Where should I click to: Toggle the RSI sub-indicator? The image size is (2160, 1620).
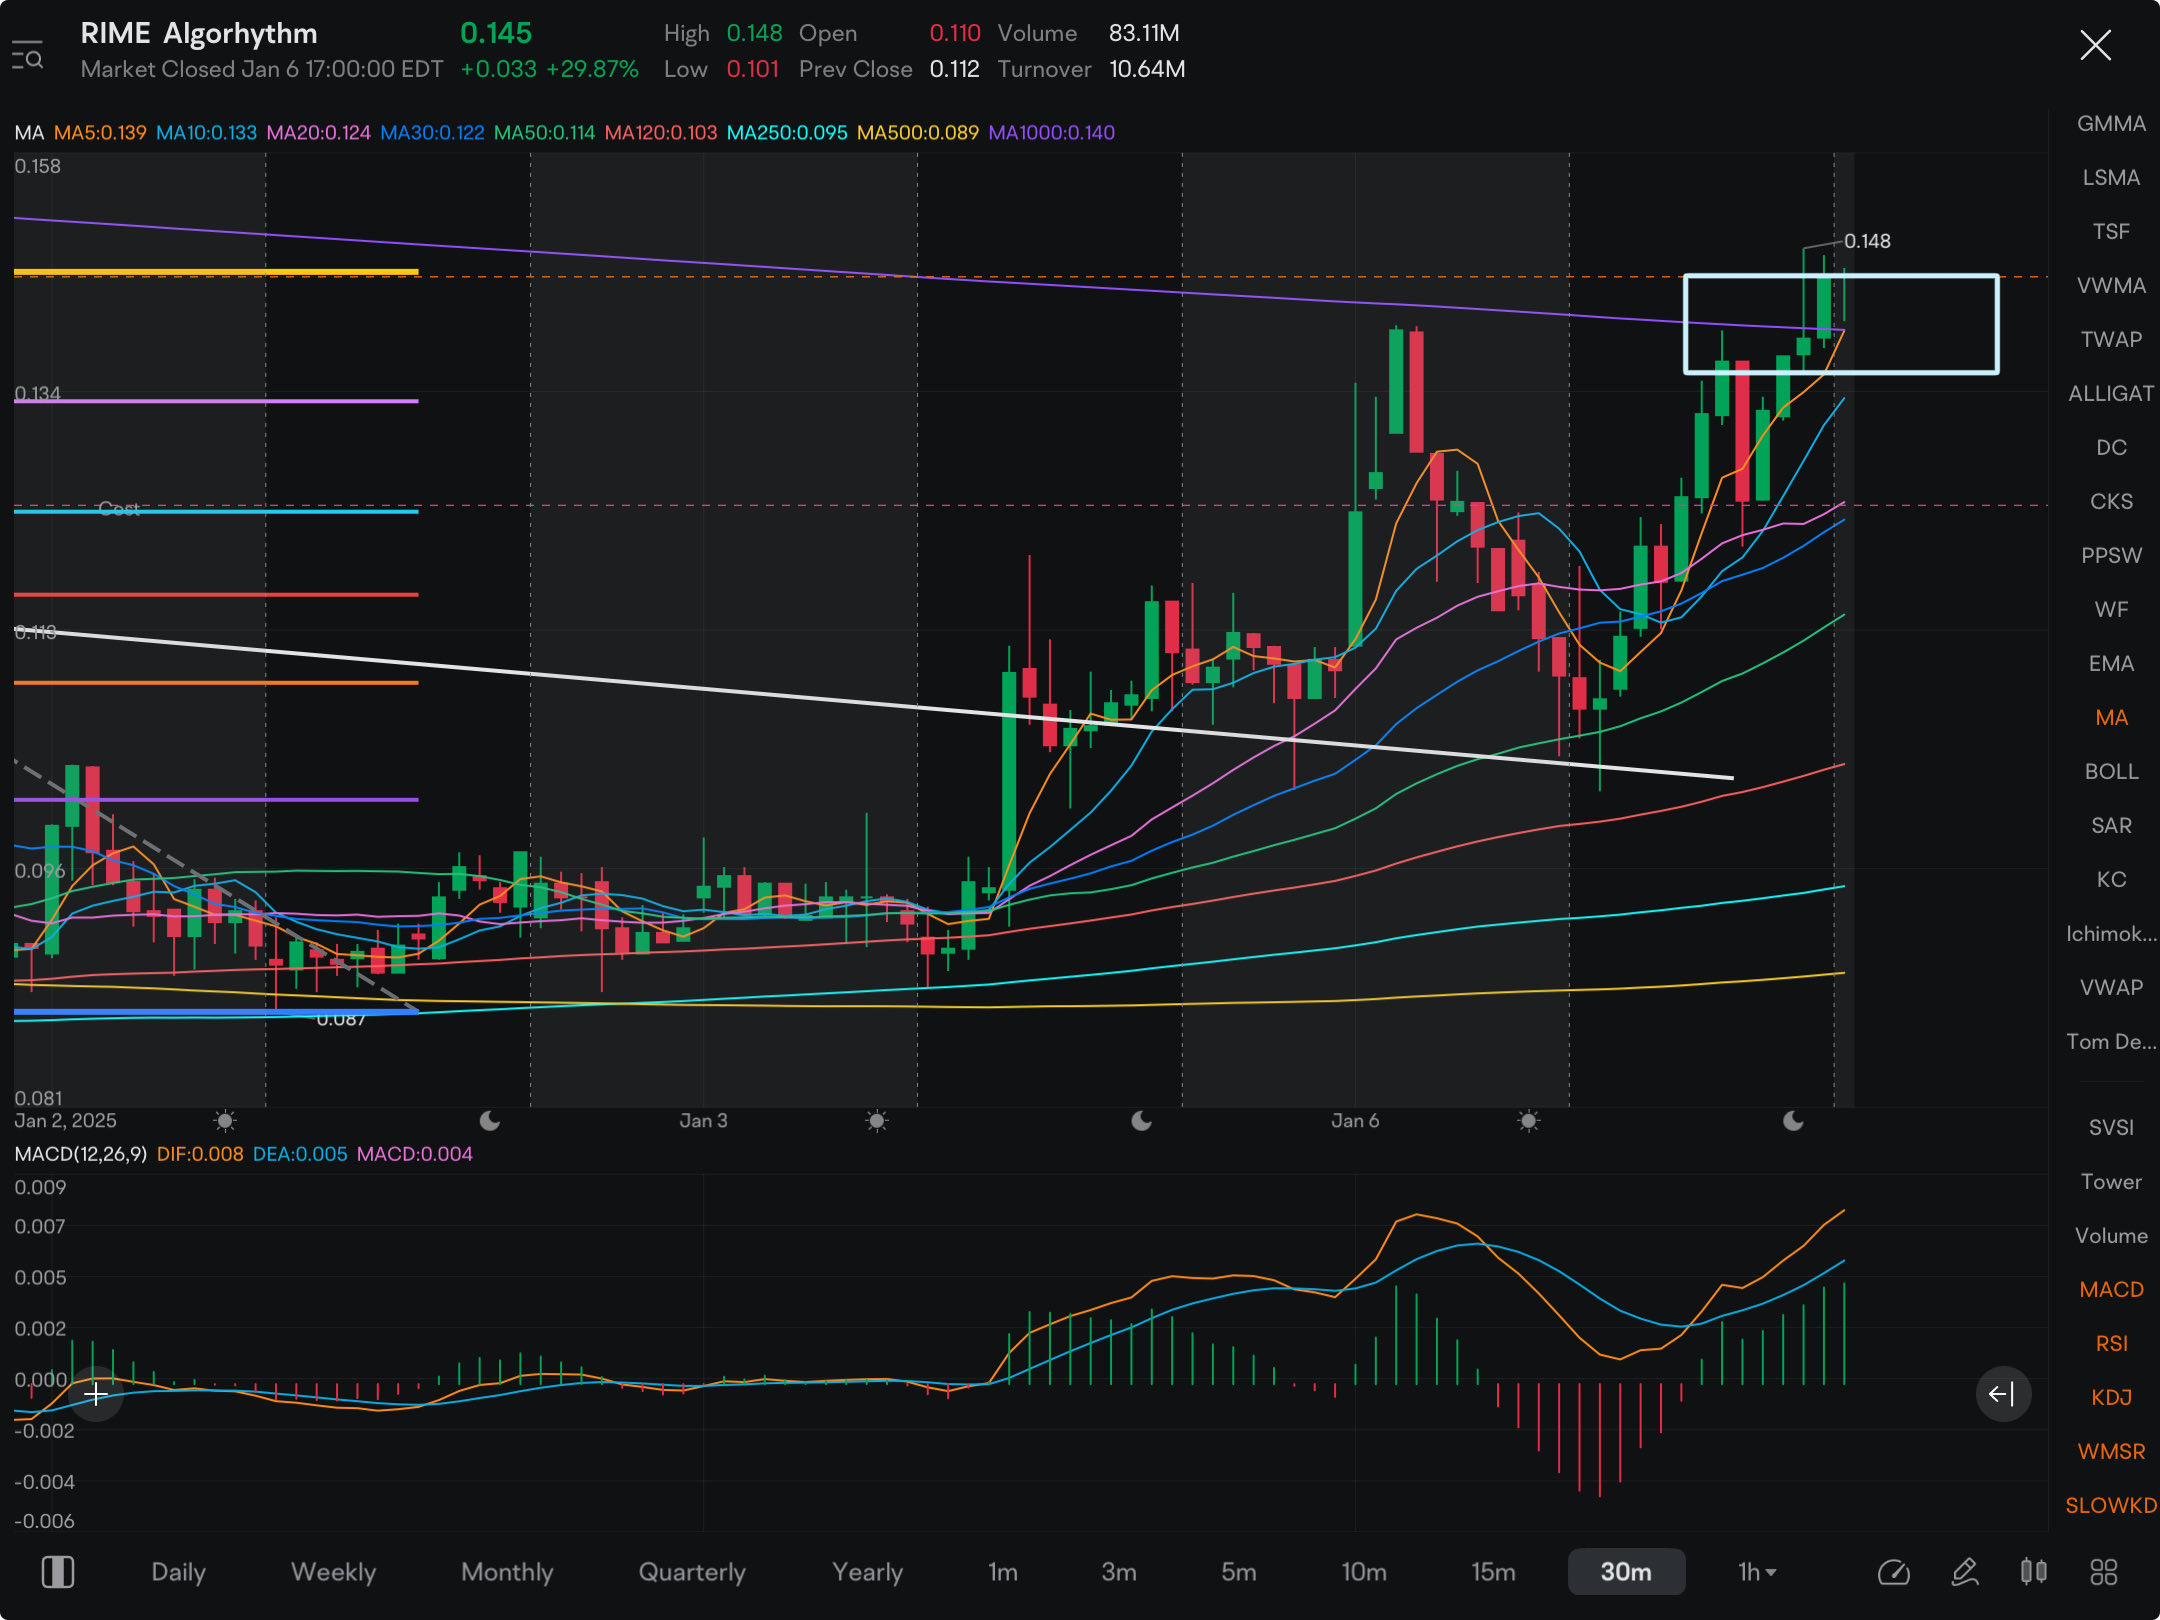pyautogui.click(x=2111, y=1344)
